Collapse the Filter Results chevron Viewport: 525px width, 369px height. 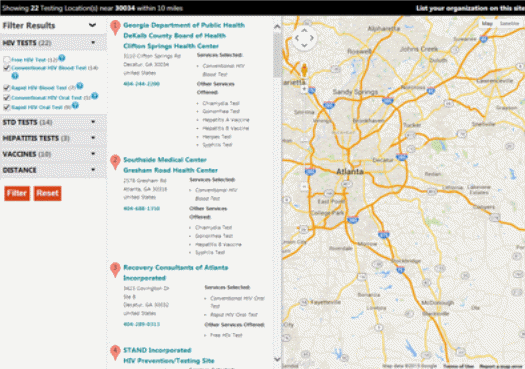click(92, 25)
